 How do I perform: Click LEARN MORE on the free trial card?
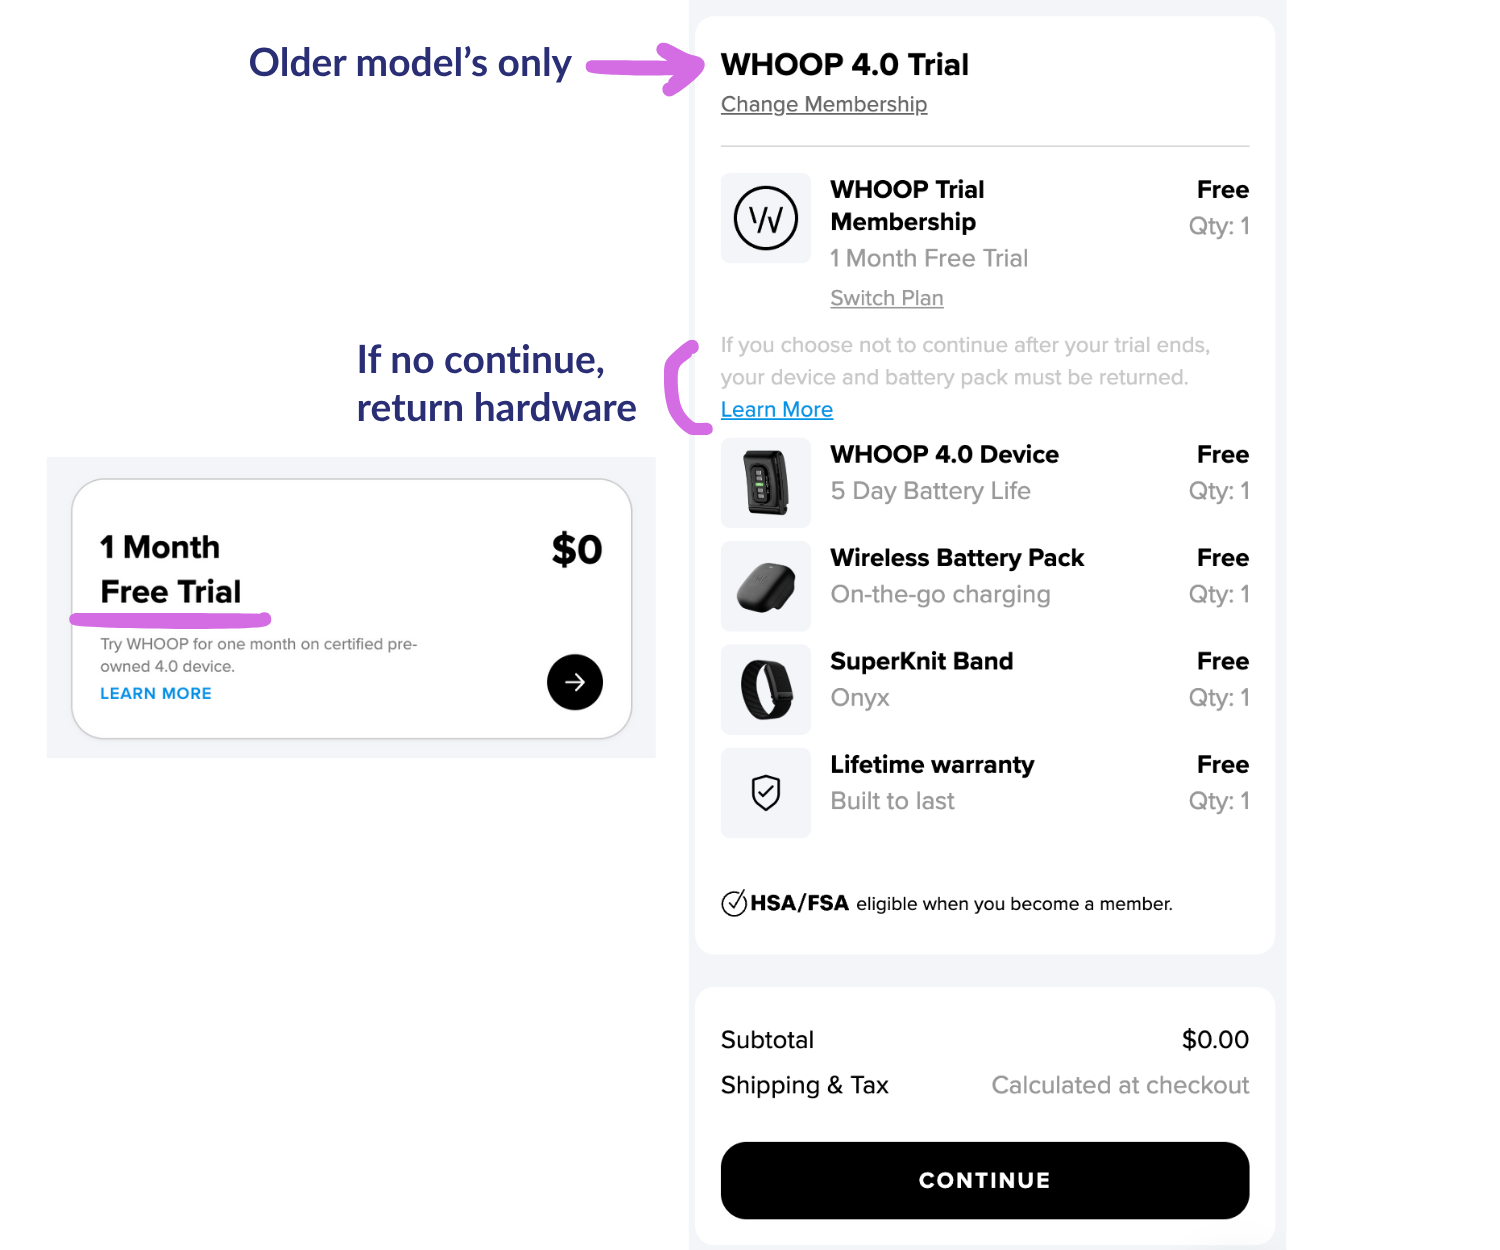point(156,693)
